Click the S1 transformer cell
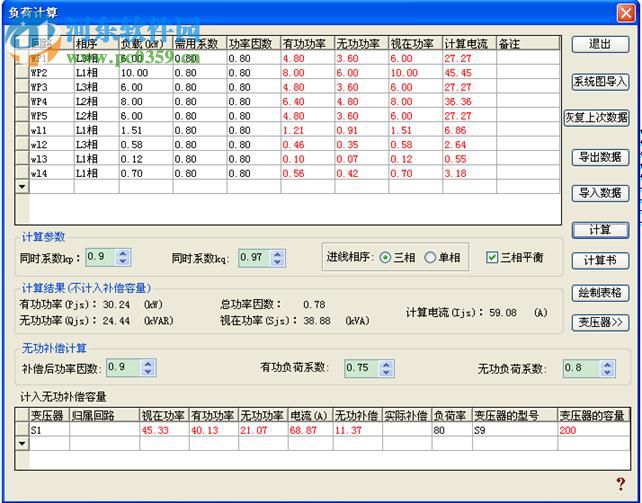Screen dimensions: 642x503 (x=49, y=430)
